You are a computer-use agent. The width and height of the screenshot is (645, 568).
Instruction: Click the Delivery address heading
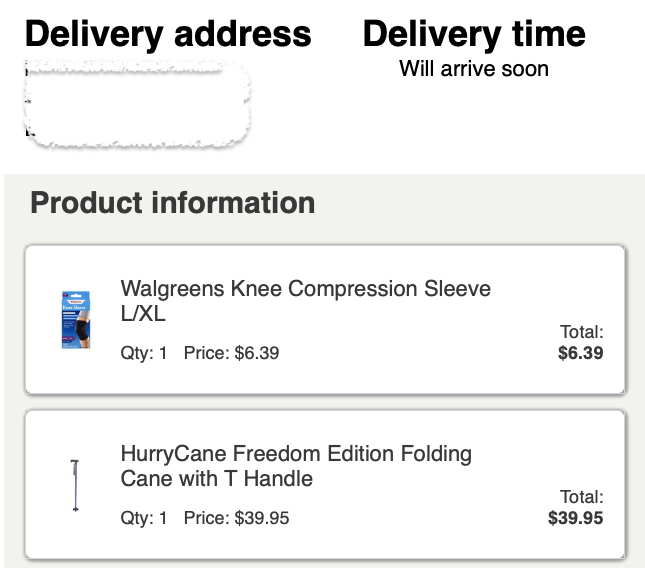(168, 34)
